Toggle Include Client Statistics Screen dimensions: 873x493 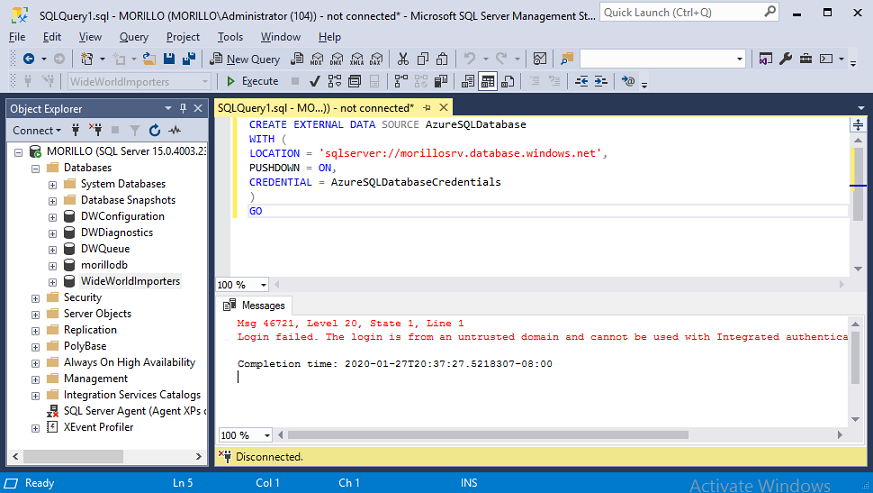441,81
